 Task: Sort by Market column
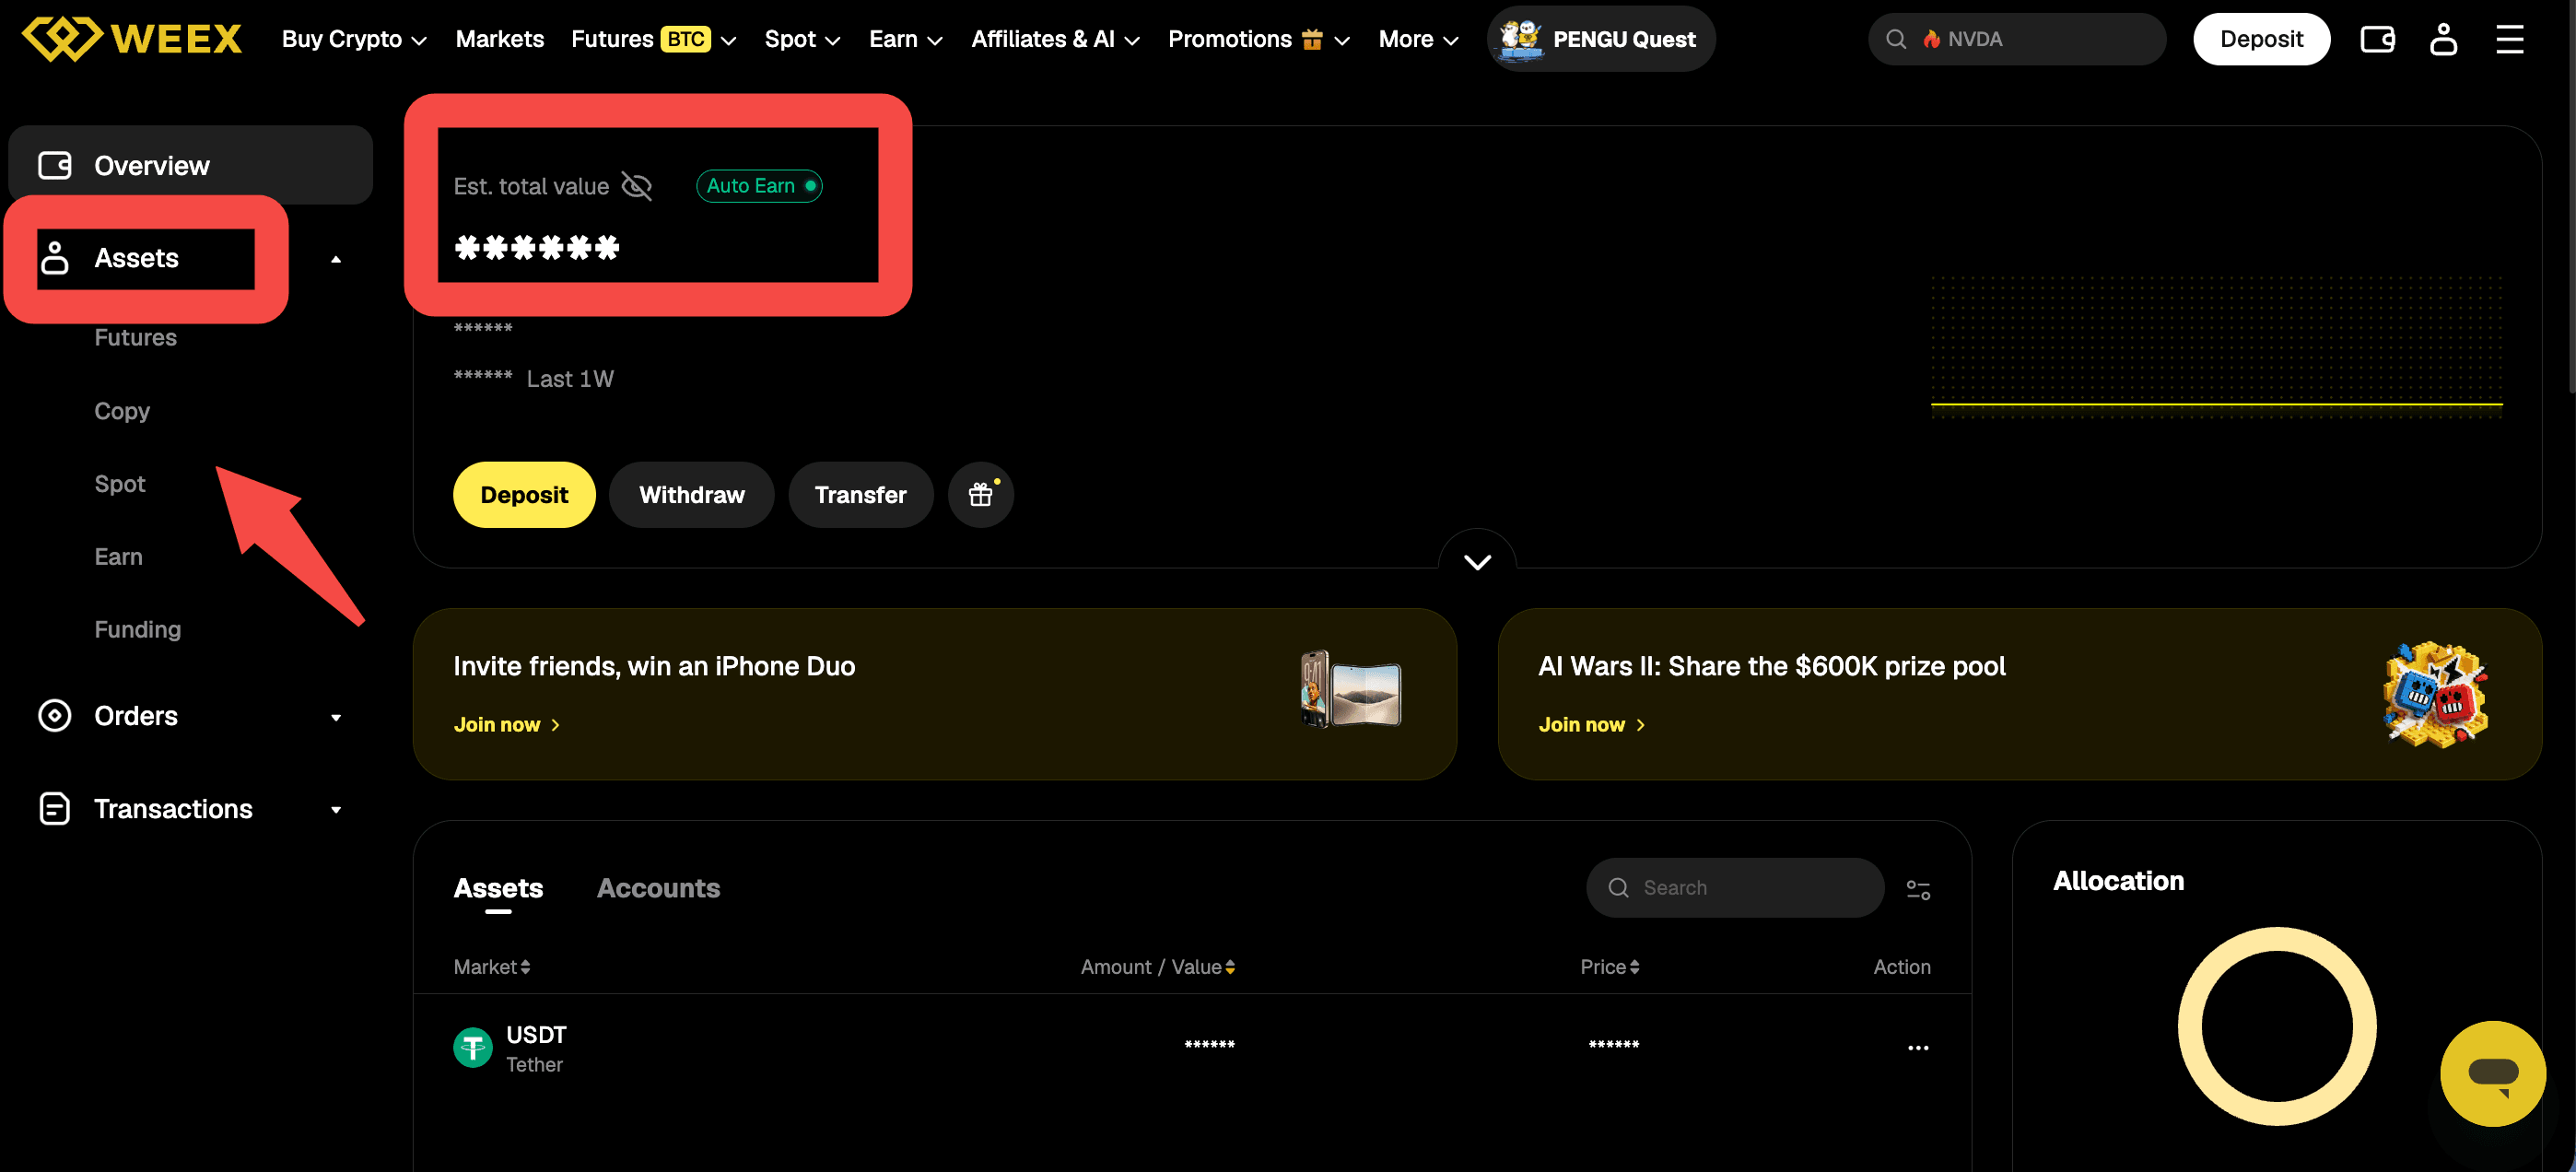(x=491, y=966)
